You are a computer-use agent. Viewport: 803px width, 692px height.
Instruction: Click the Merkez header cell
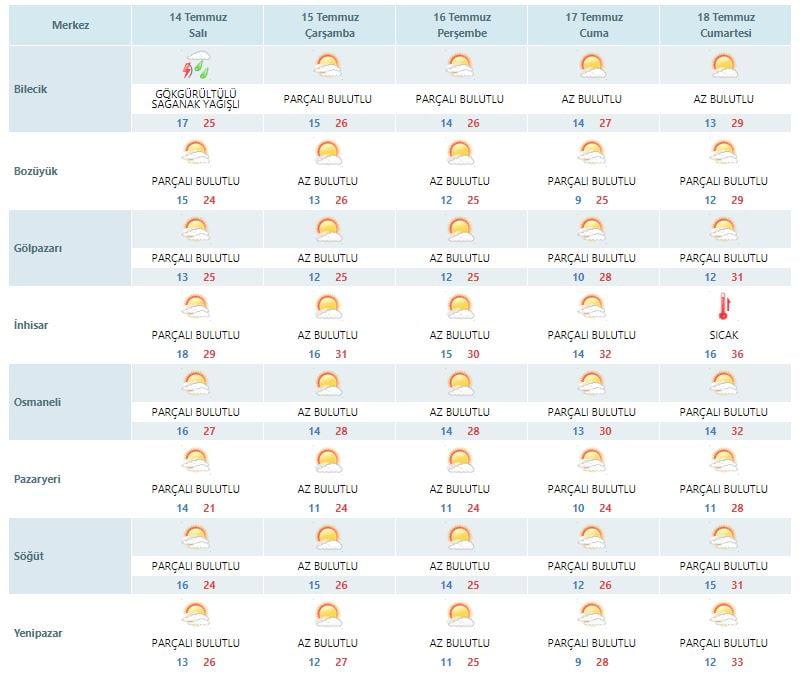pyautogui.click(x=70, y=25)
